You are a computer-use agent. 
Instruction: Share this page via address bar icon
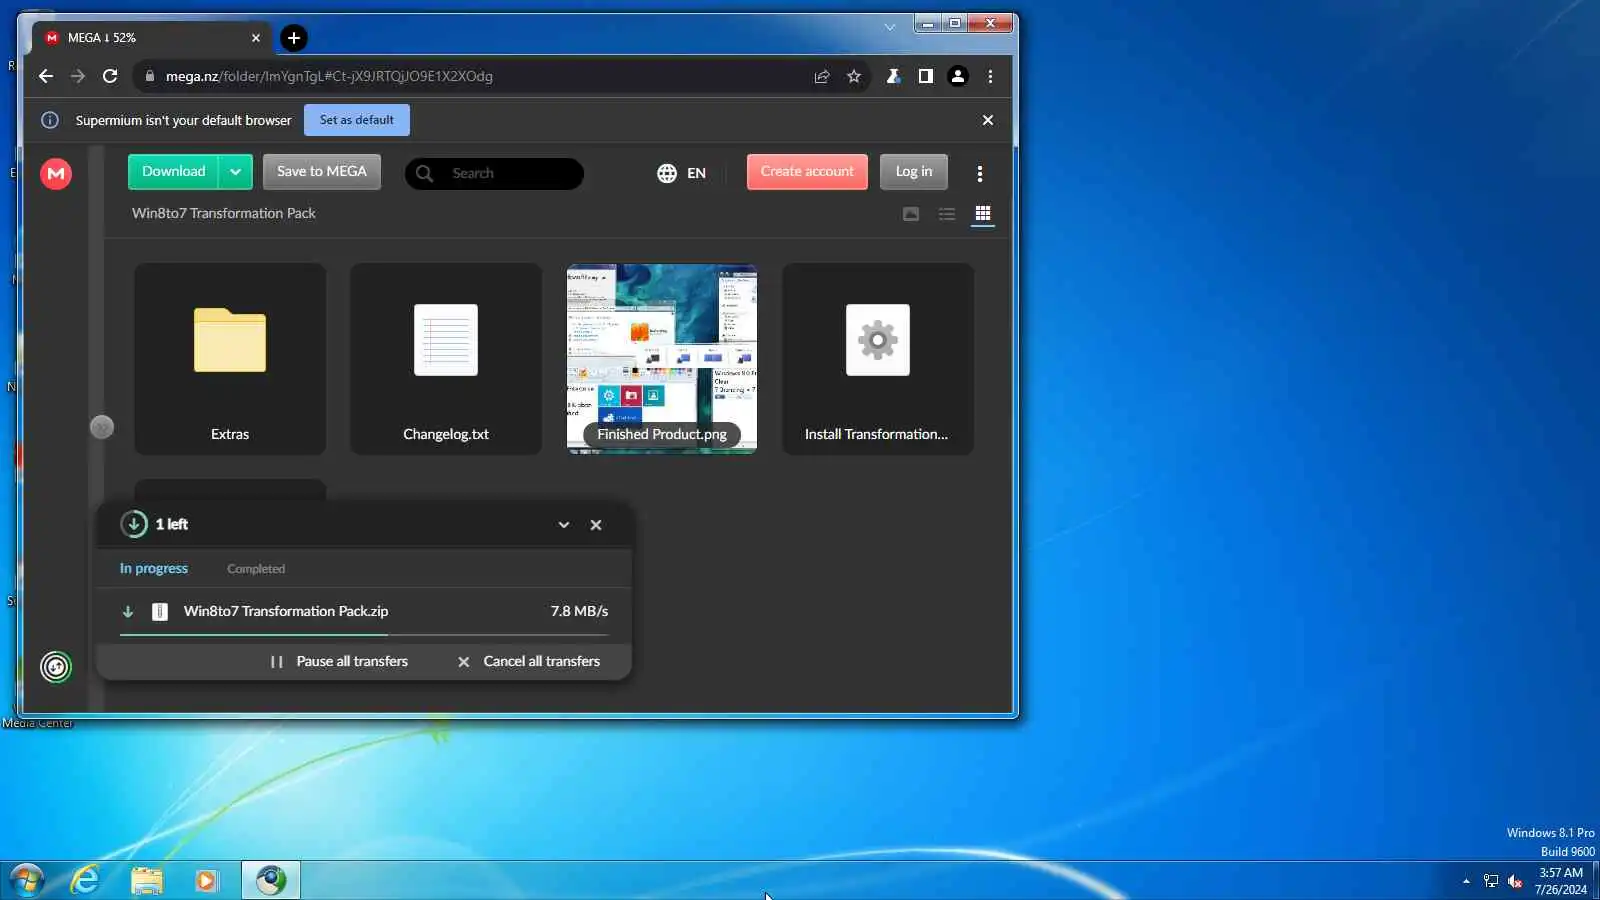(822, 76)
